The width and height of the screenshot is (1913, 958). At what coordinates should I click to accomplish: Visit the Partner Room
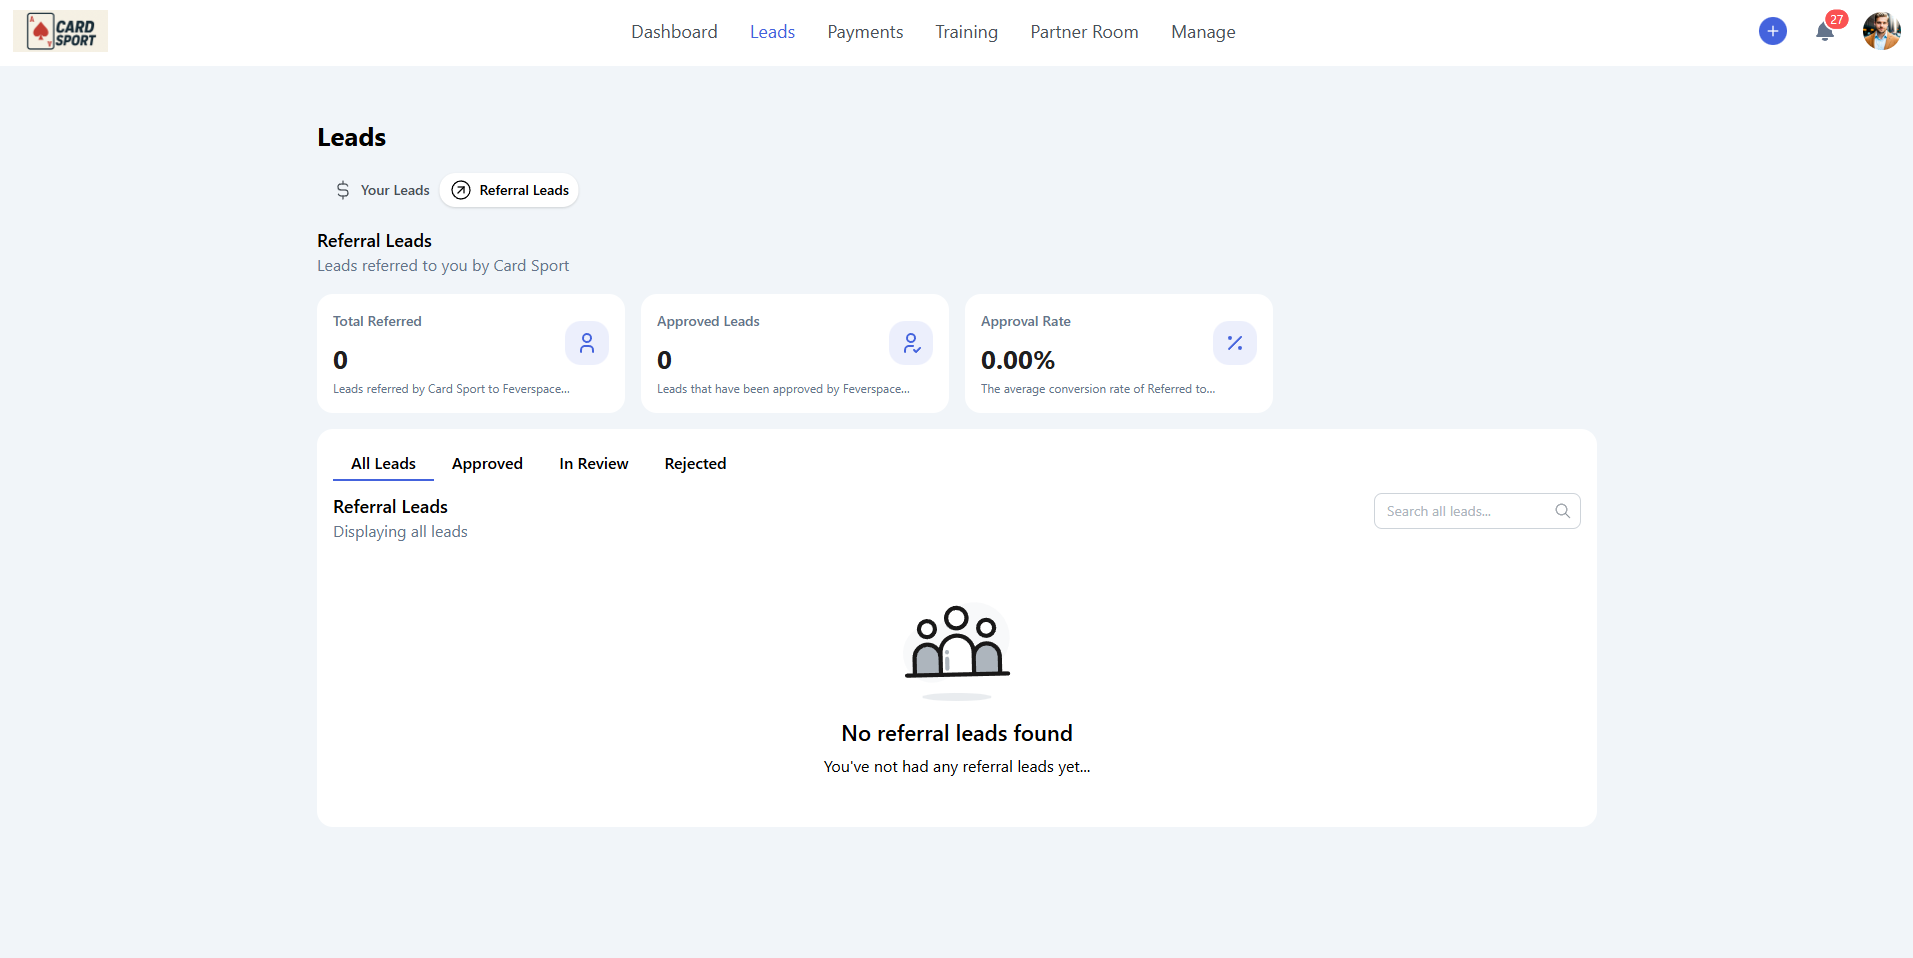(1084, 32)
